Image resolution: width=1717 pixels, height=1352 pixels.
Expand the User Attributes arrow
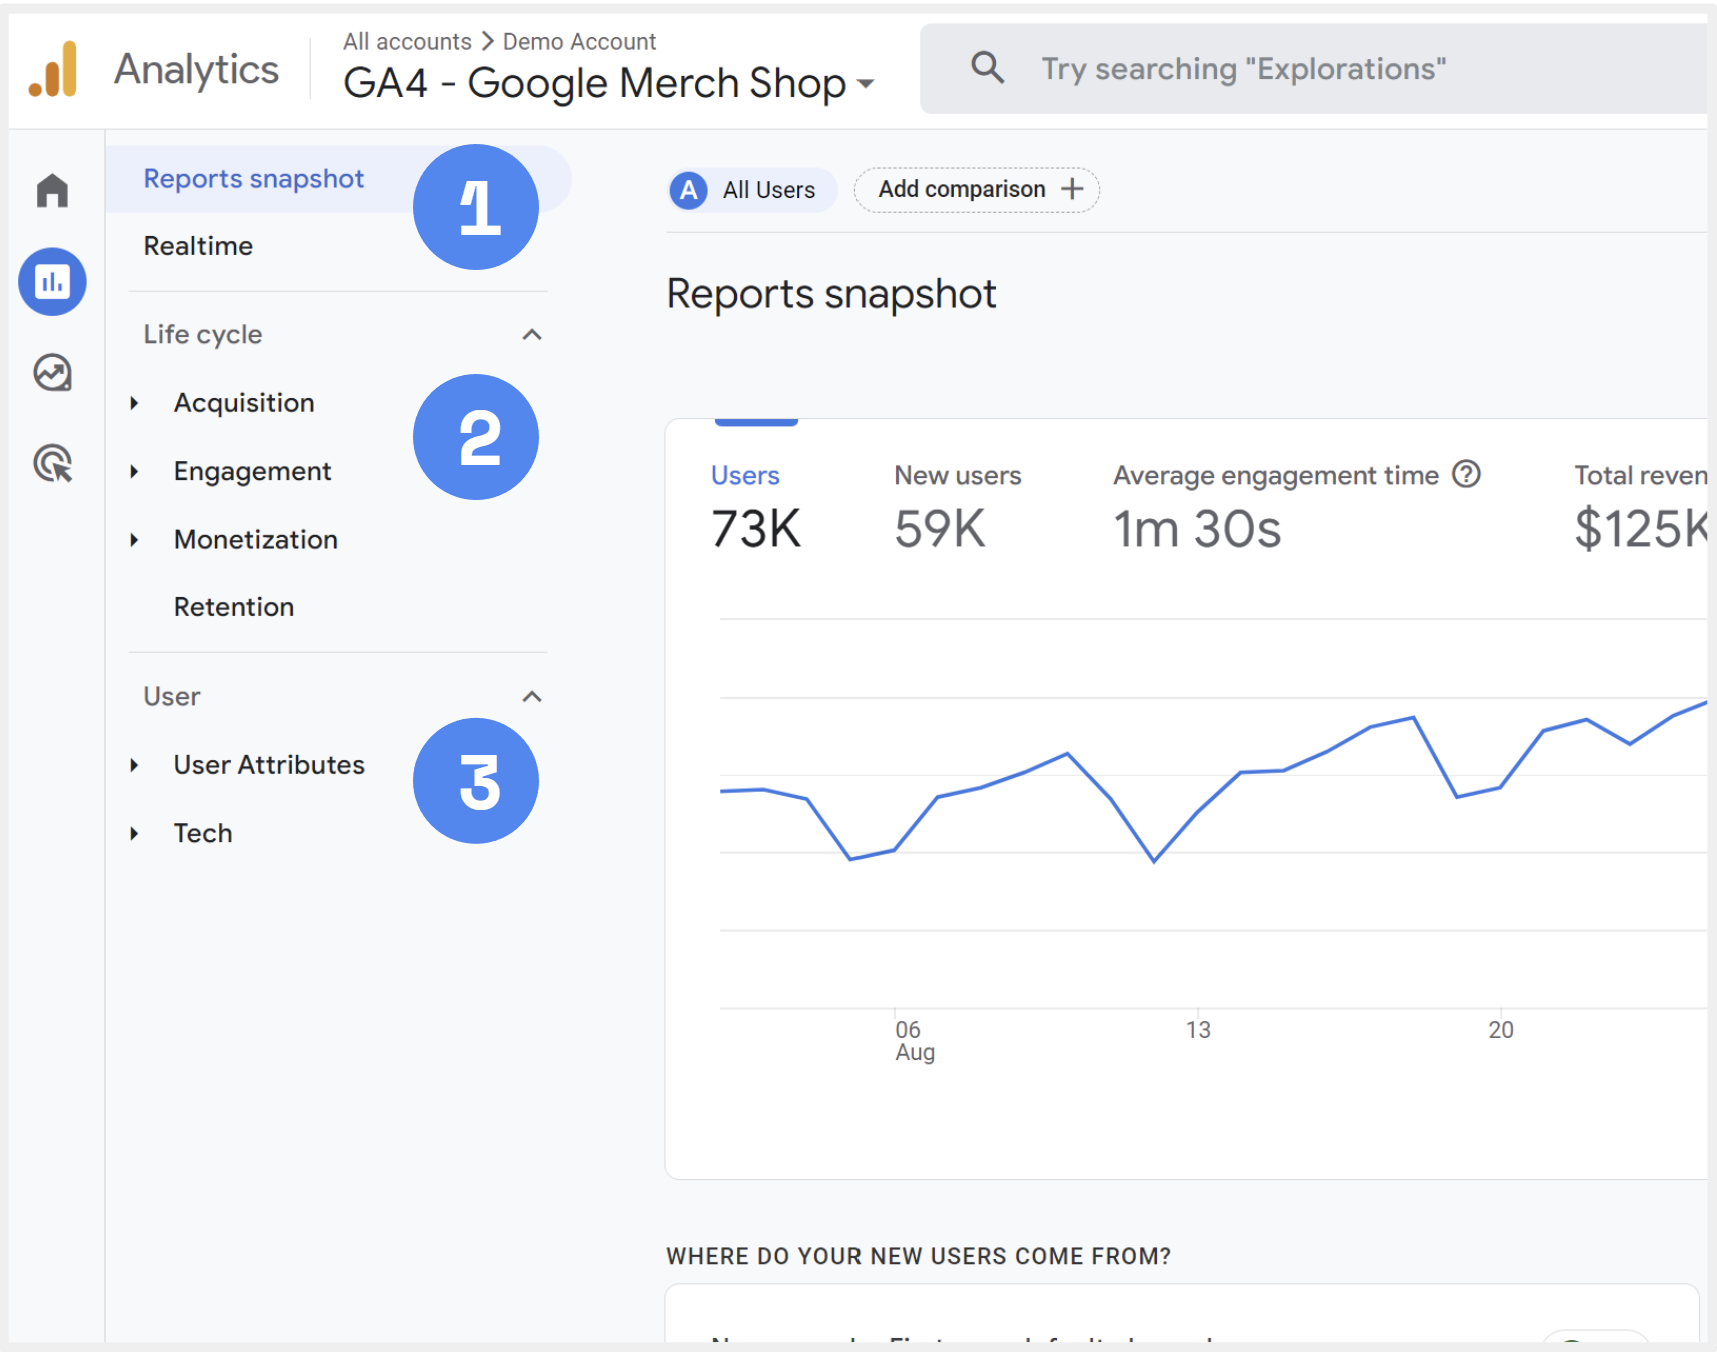tap(134, 765)
